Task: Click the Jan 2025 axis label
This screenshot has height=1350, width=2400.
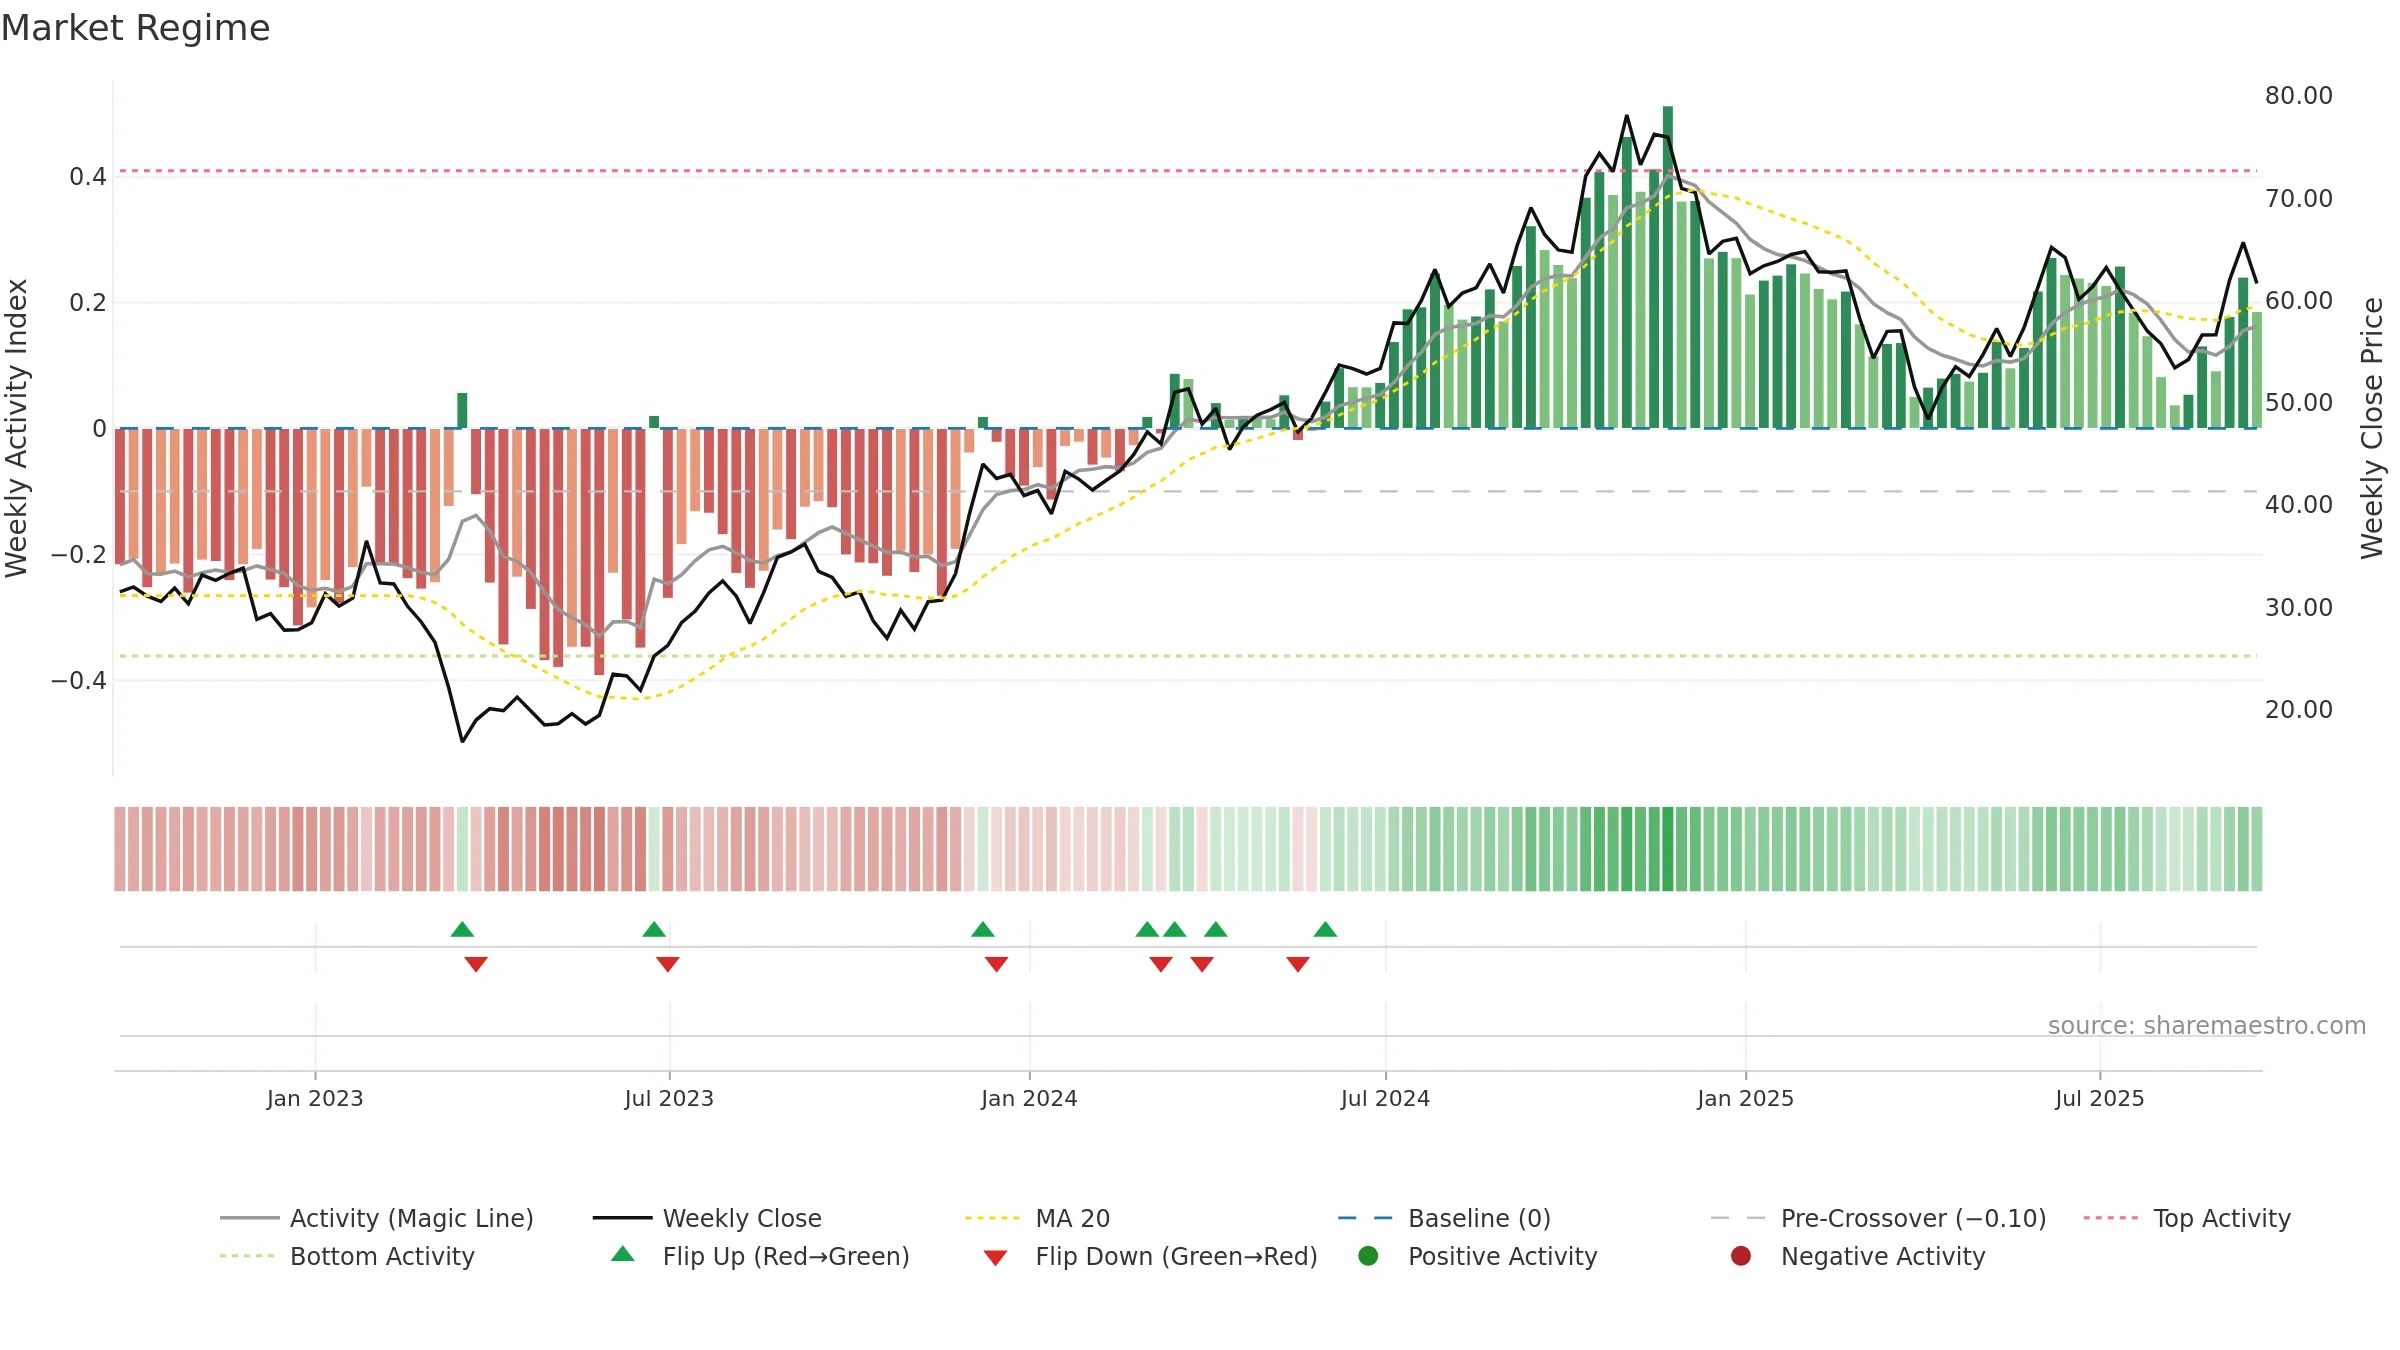Action: point(1745,1098)
